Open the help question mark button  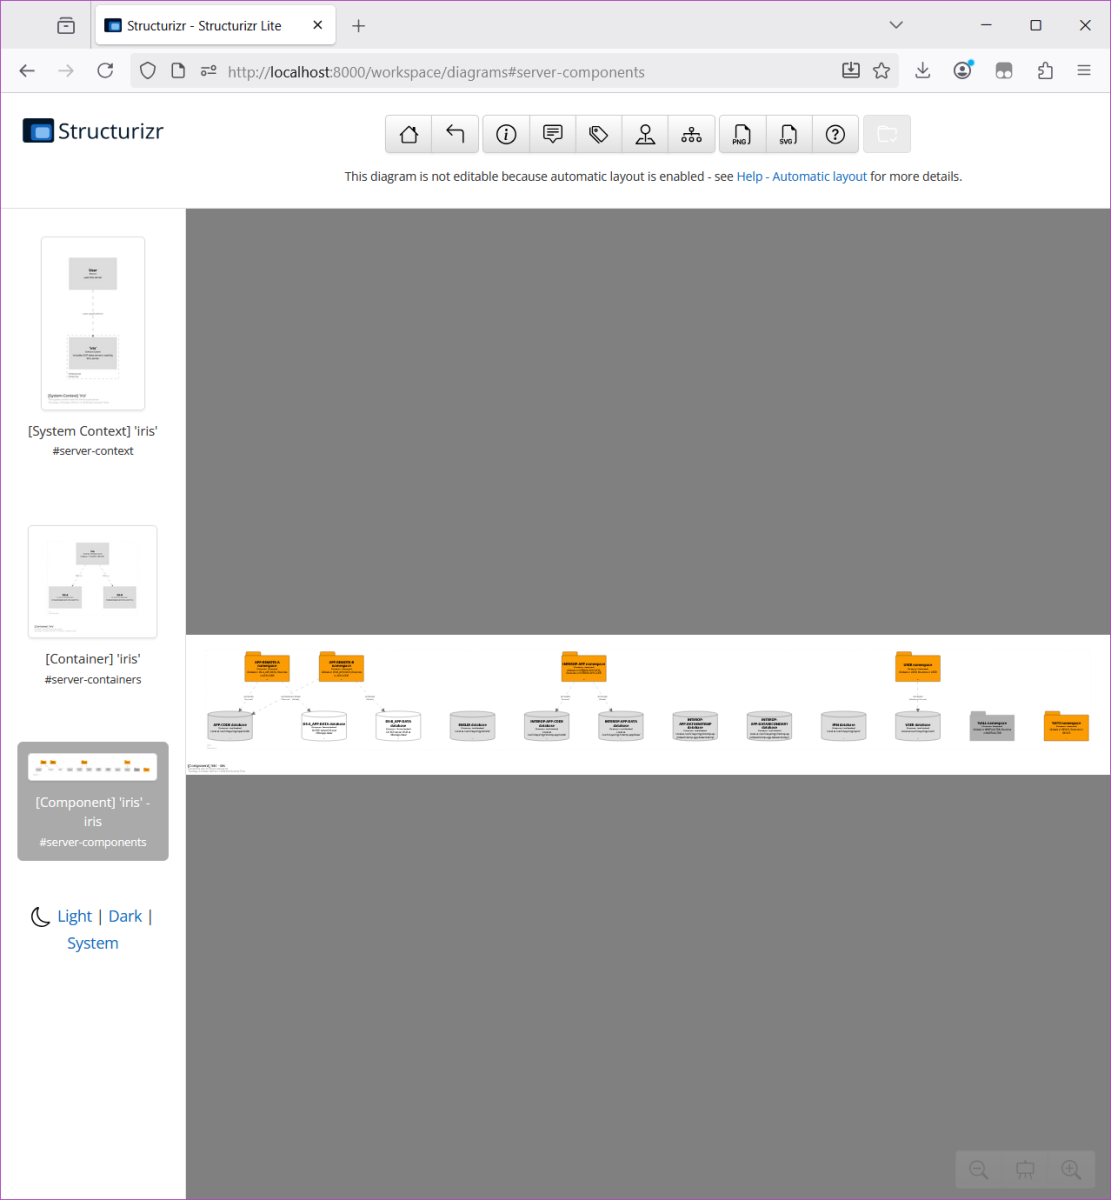point(835,134)
